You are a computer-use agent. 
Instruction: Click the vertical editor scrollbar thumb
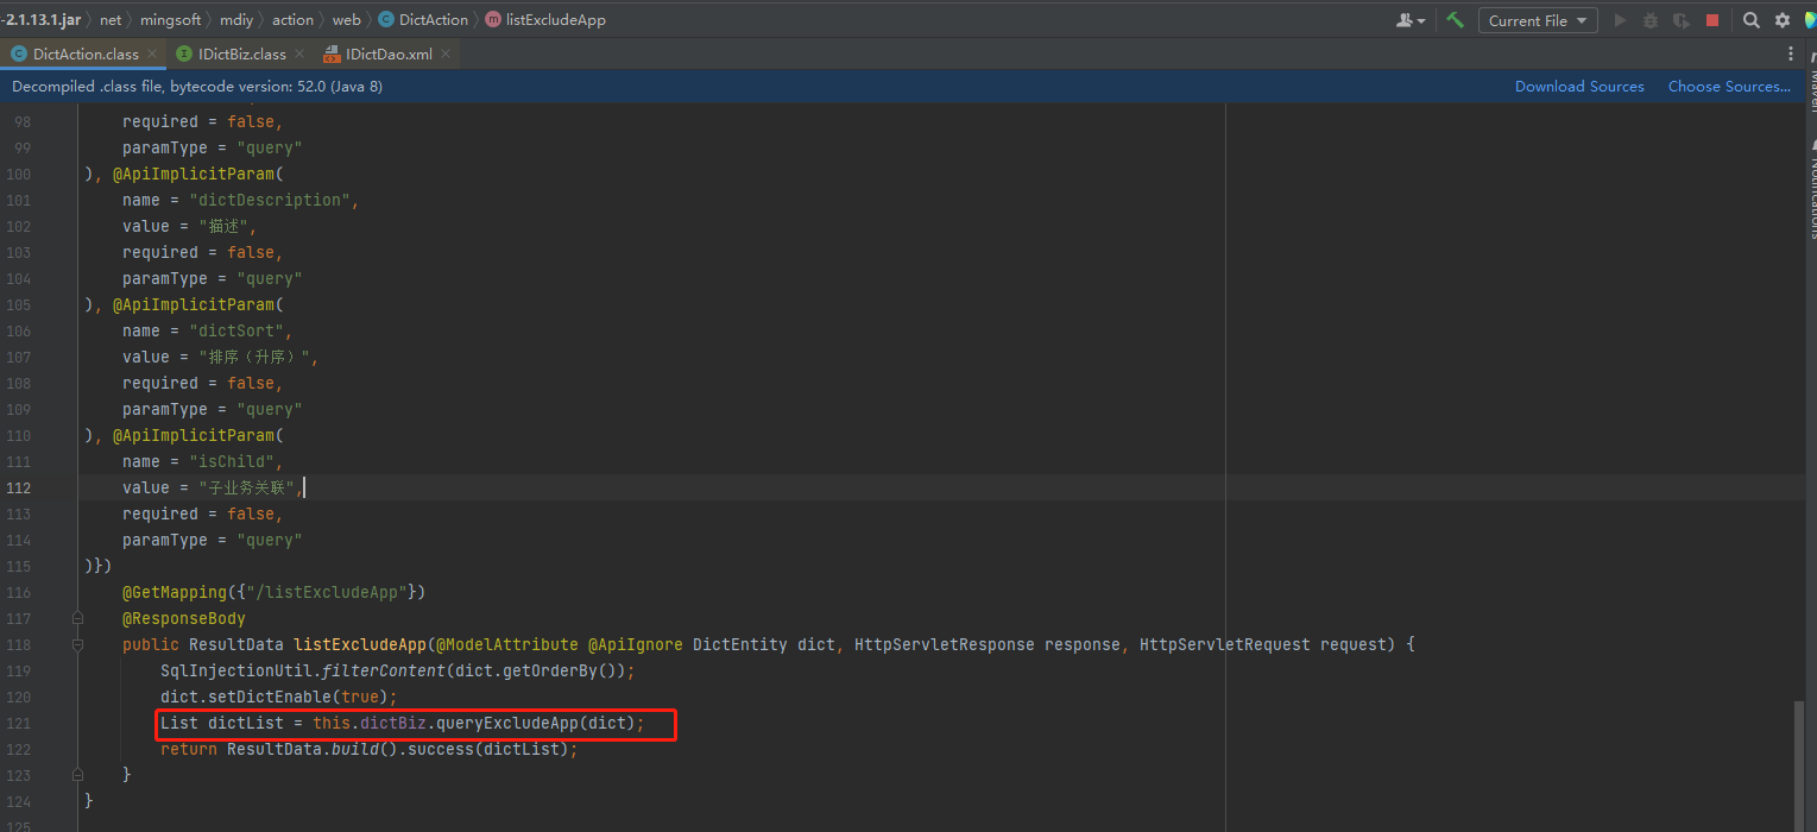coord(1798,766)
